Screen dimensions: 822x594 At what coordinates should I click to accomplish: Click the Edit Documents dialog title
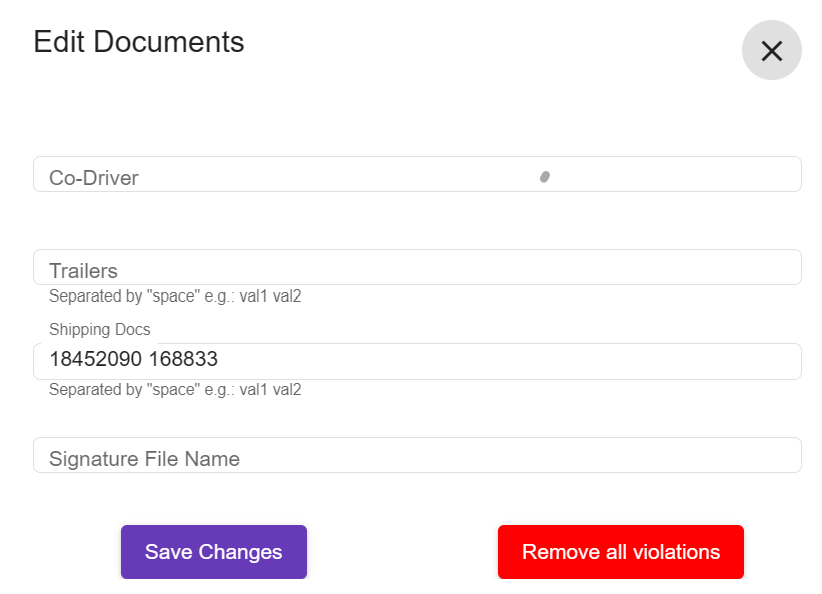tap(139, 42)
